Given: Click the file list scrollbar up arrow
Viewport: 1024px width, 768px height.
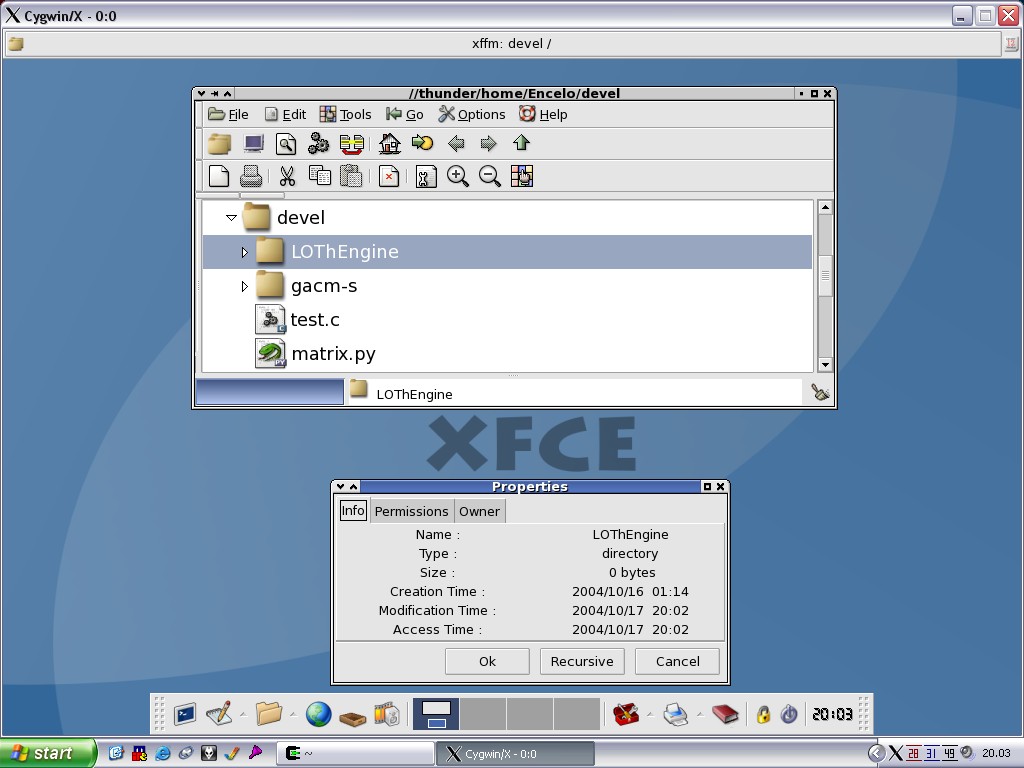Looking at the screenshot, I should click(x=825, y=208).
